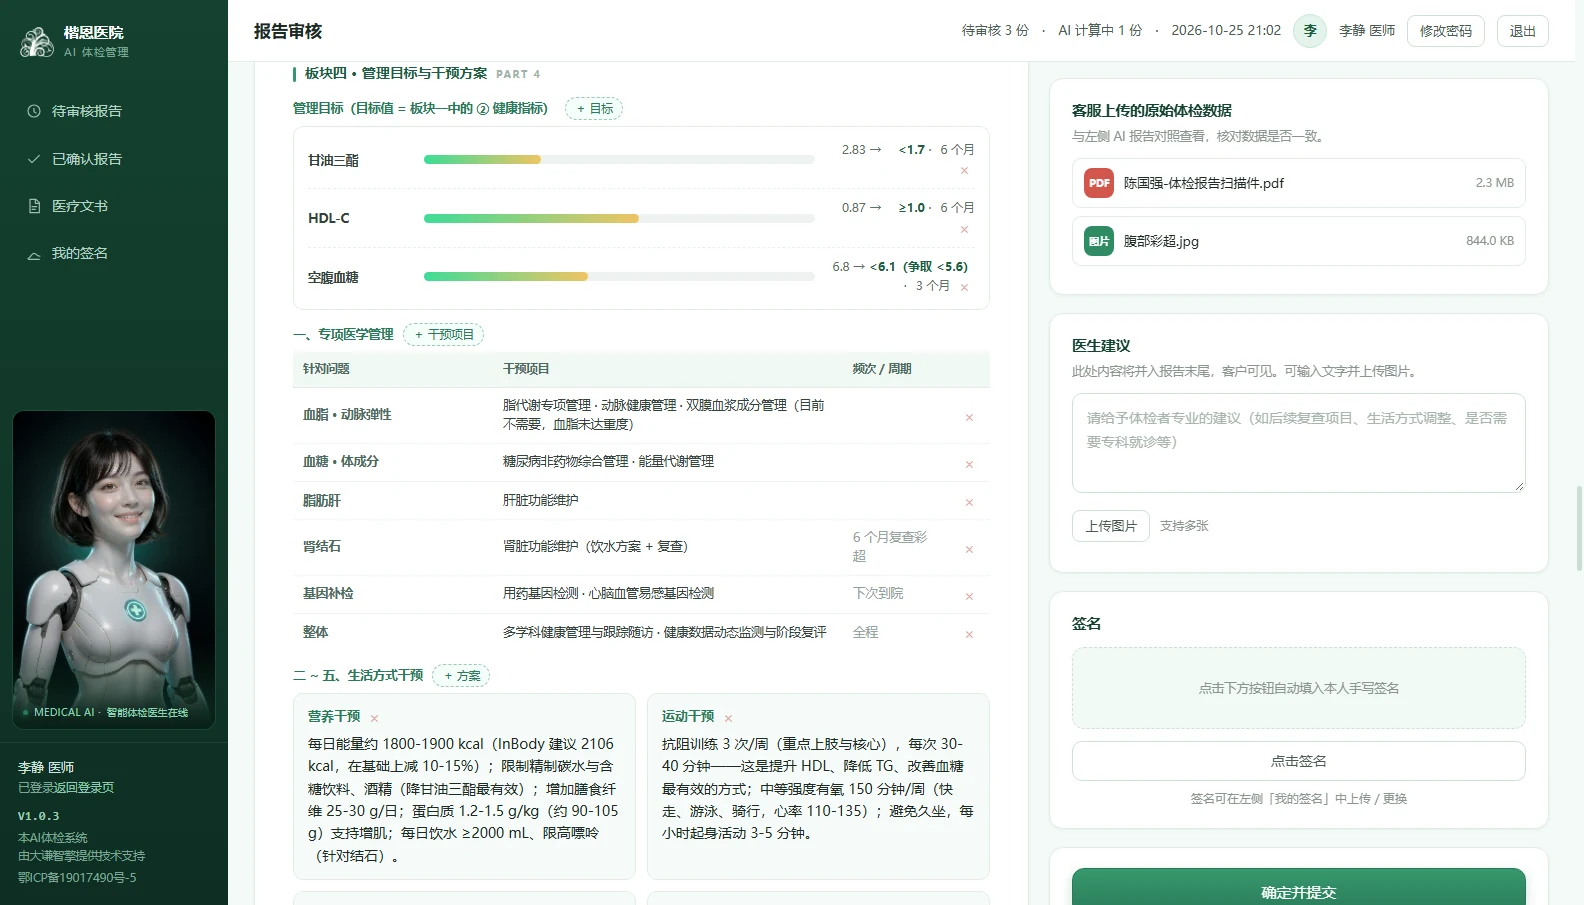Click the AI 计算中 1 份 status text
This screenshot has width=1584, height=905.
click(x=1100, y=31)
